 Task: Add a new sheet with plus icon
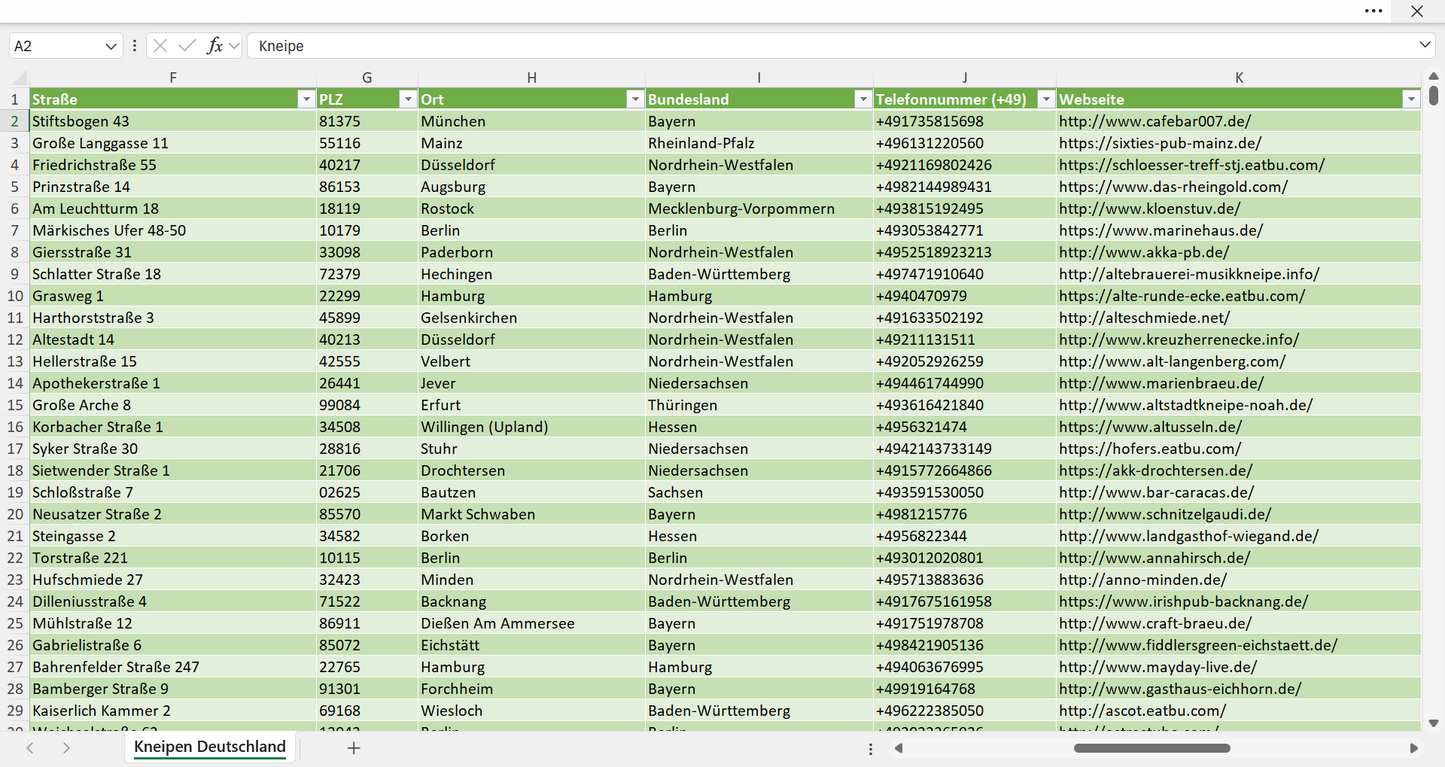pos(353,748)
